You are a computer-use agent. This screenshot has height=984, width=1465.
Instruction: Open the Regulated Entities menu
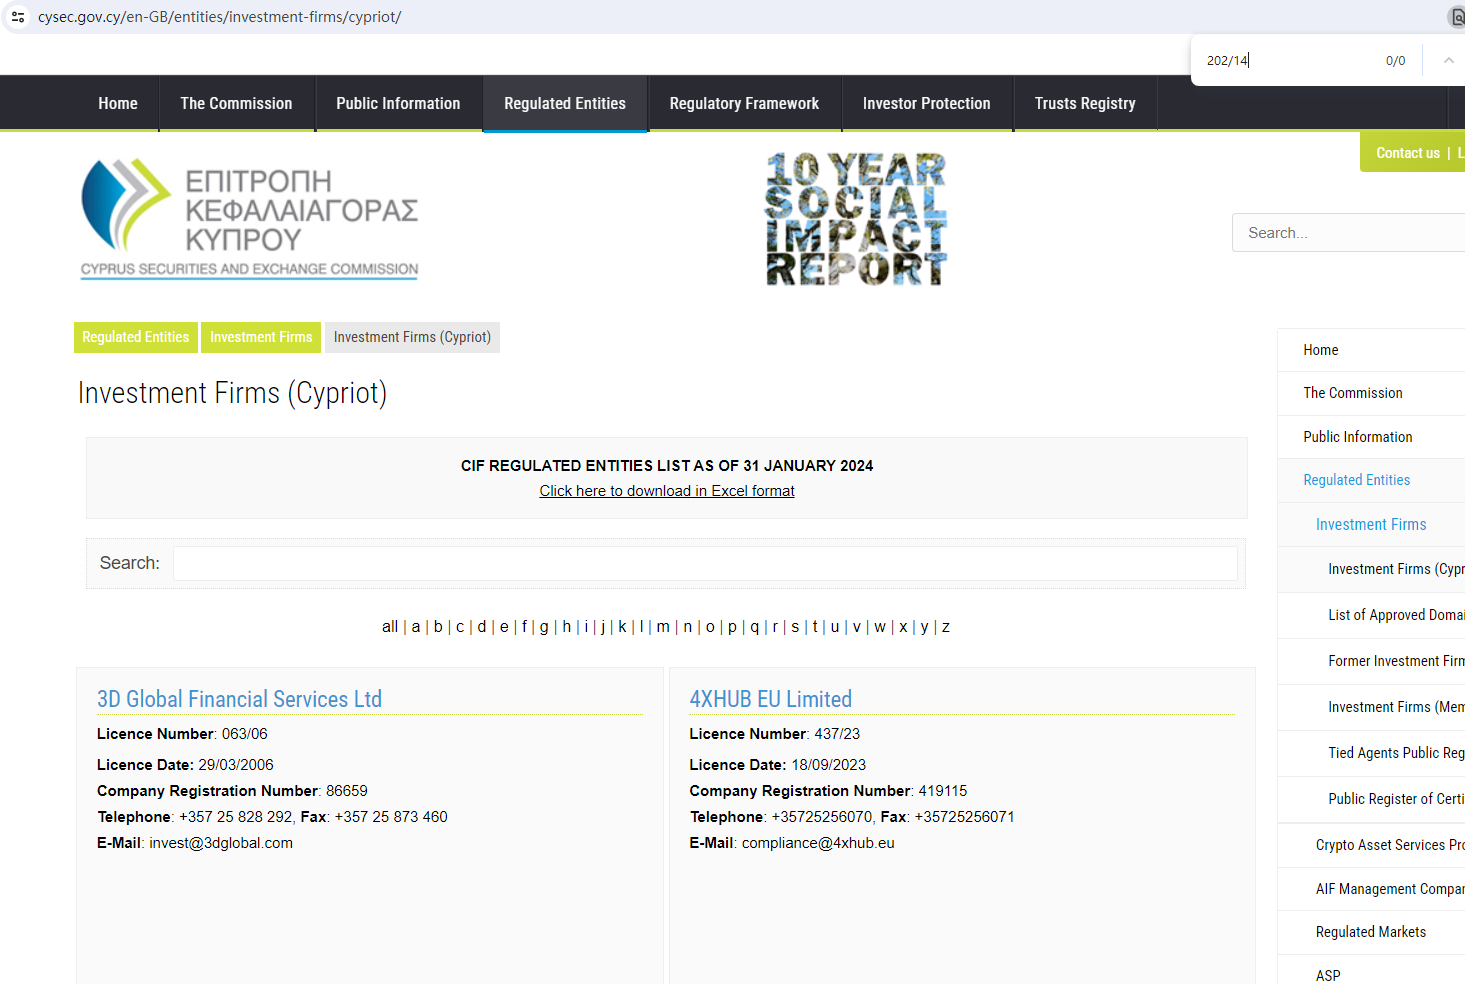(x=565, y=103)
